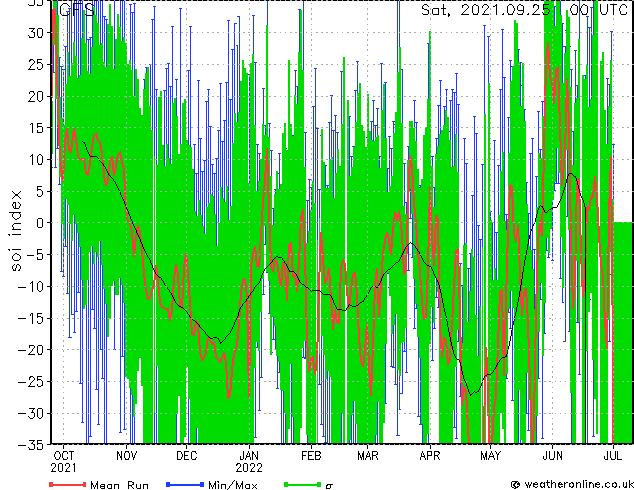Click the 25 y-axis value

coord(35,65)
